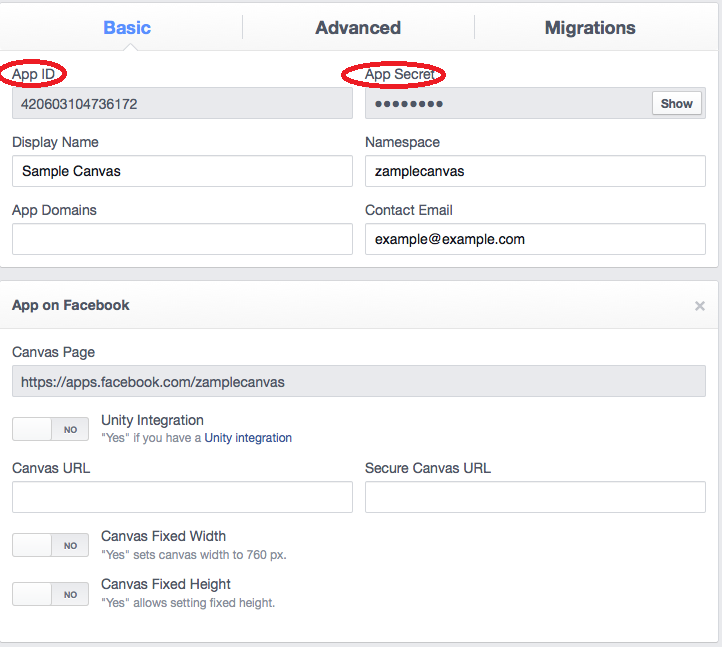Switch to the Basic tab

127,28
